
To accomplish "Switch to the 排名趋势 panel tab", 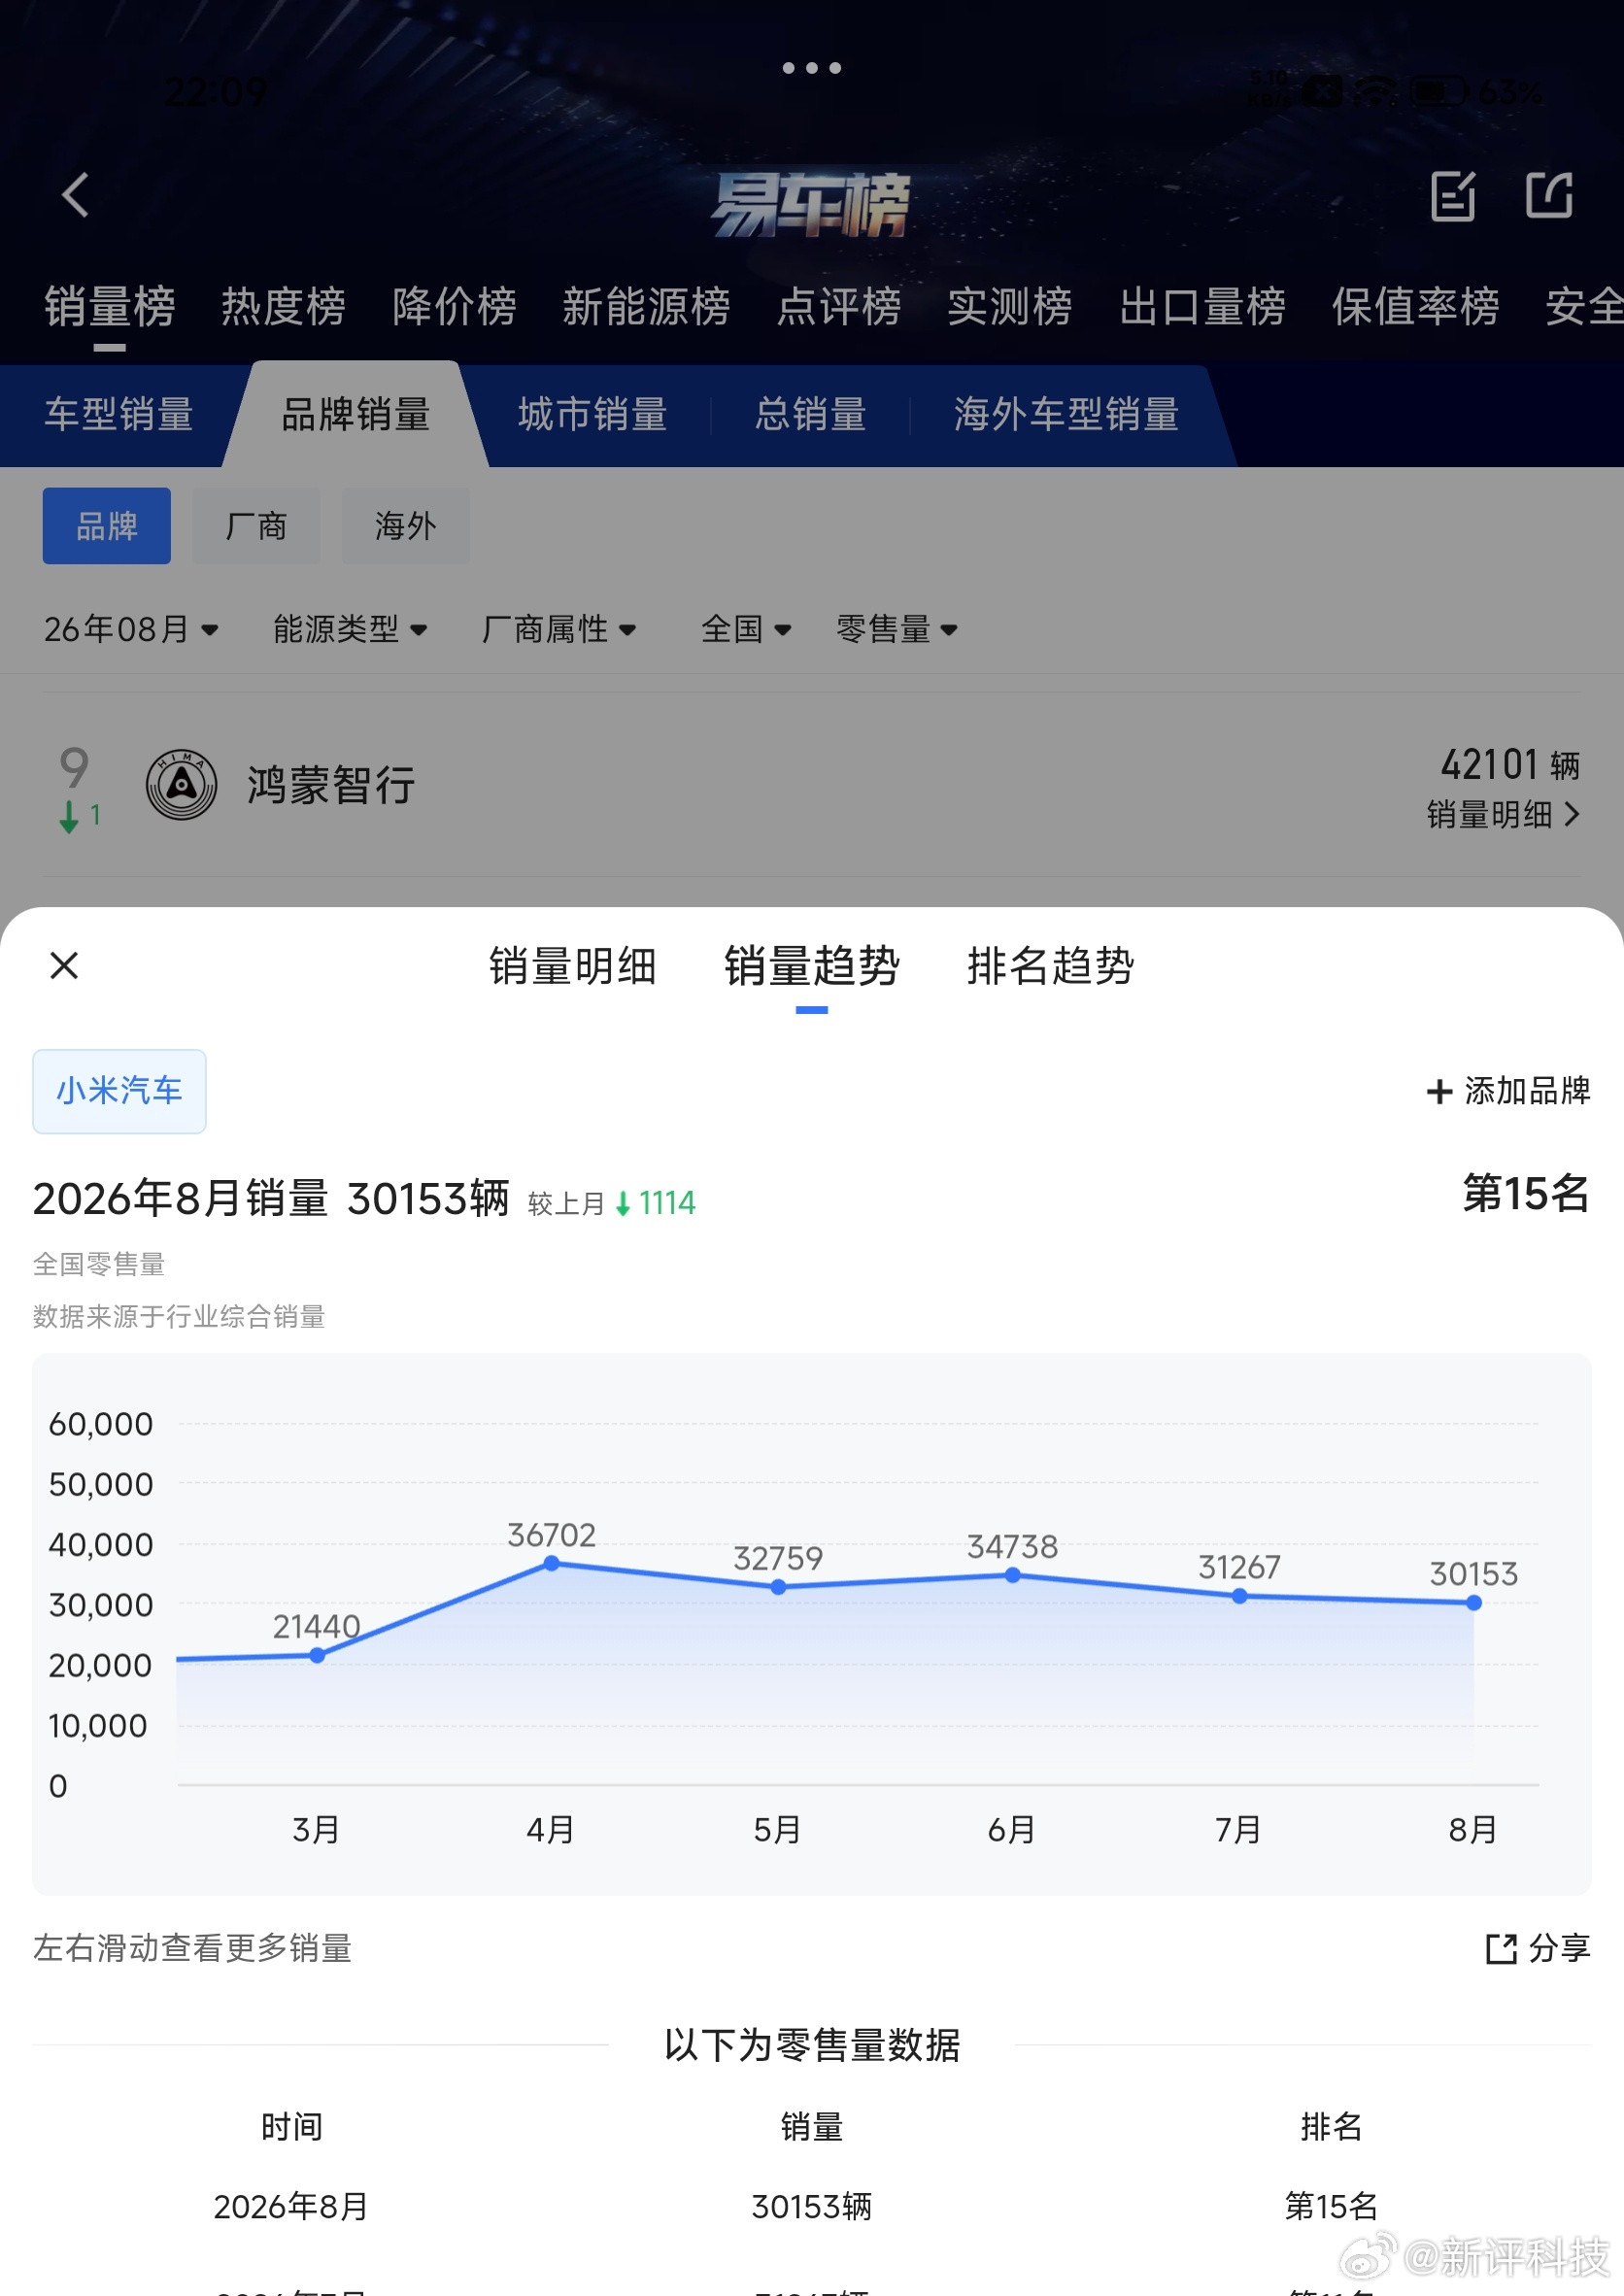I will 1050,966.
